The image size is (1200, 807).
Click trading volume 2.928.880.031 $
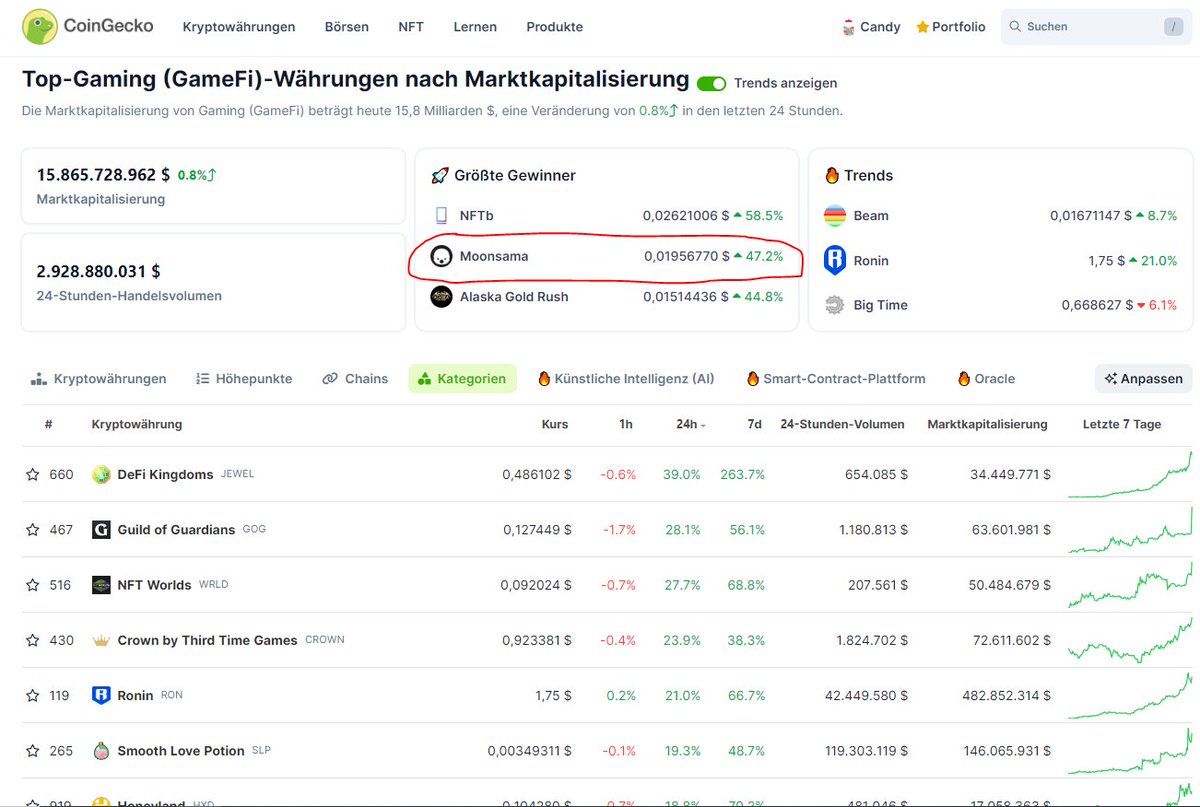pos(98,271)
